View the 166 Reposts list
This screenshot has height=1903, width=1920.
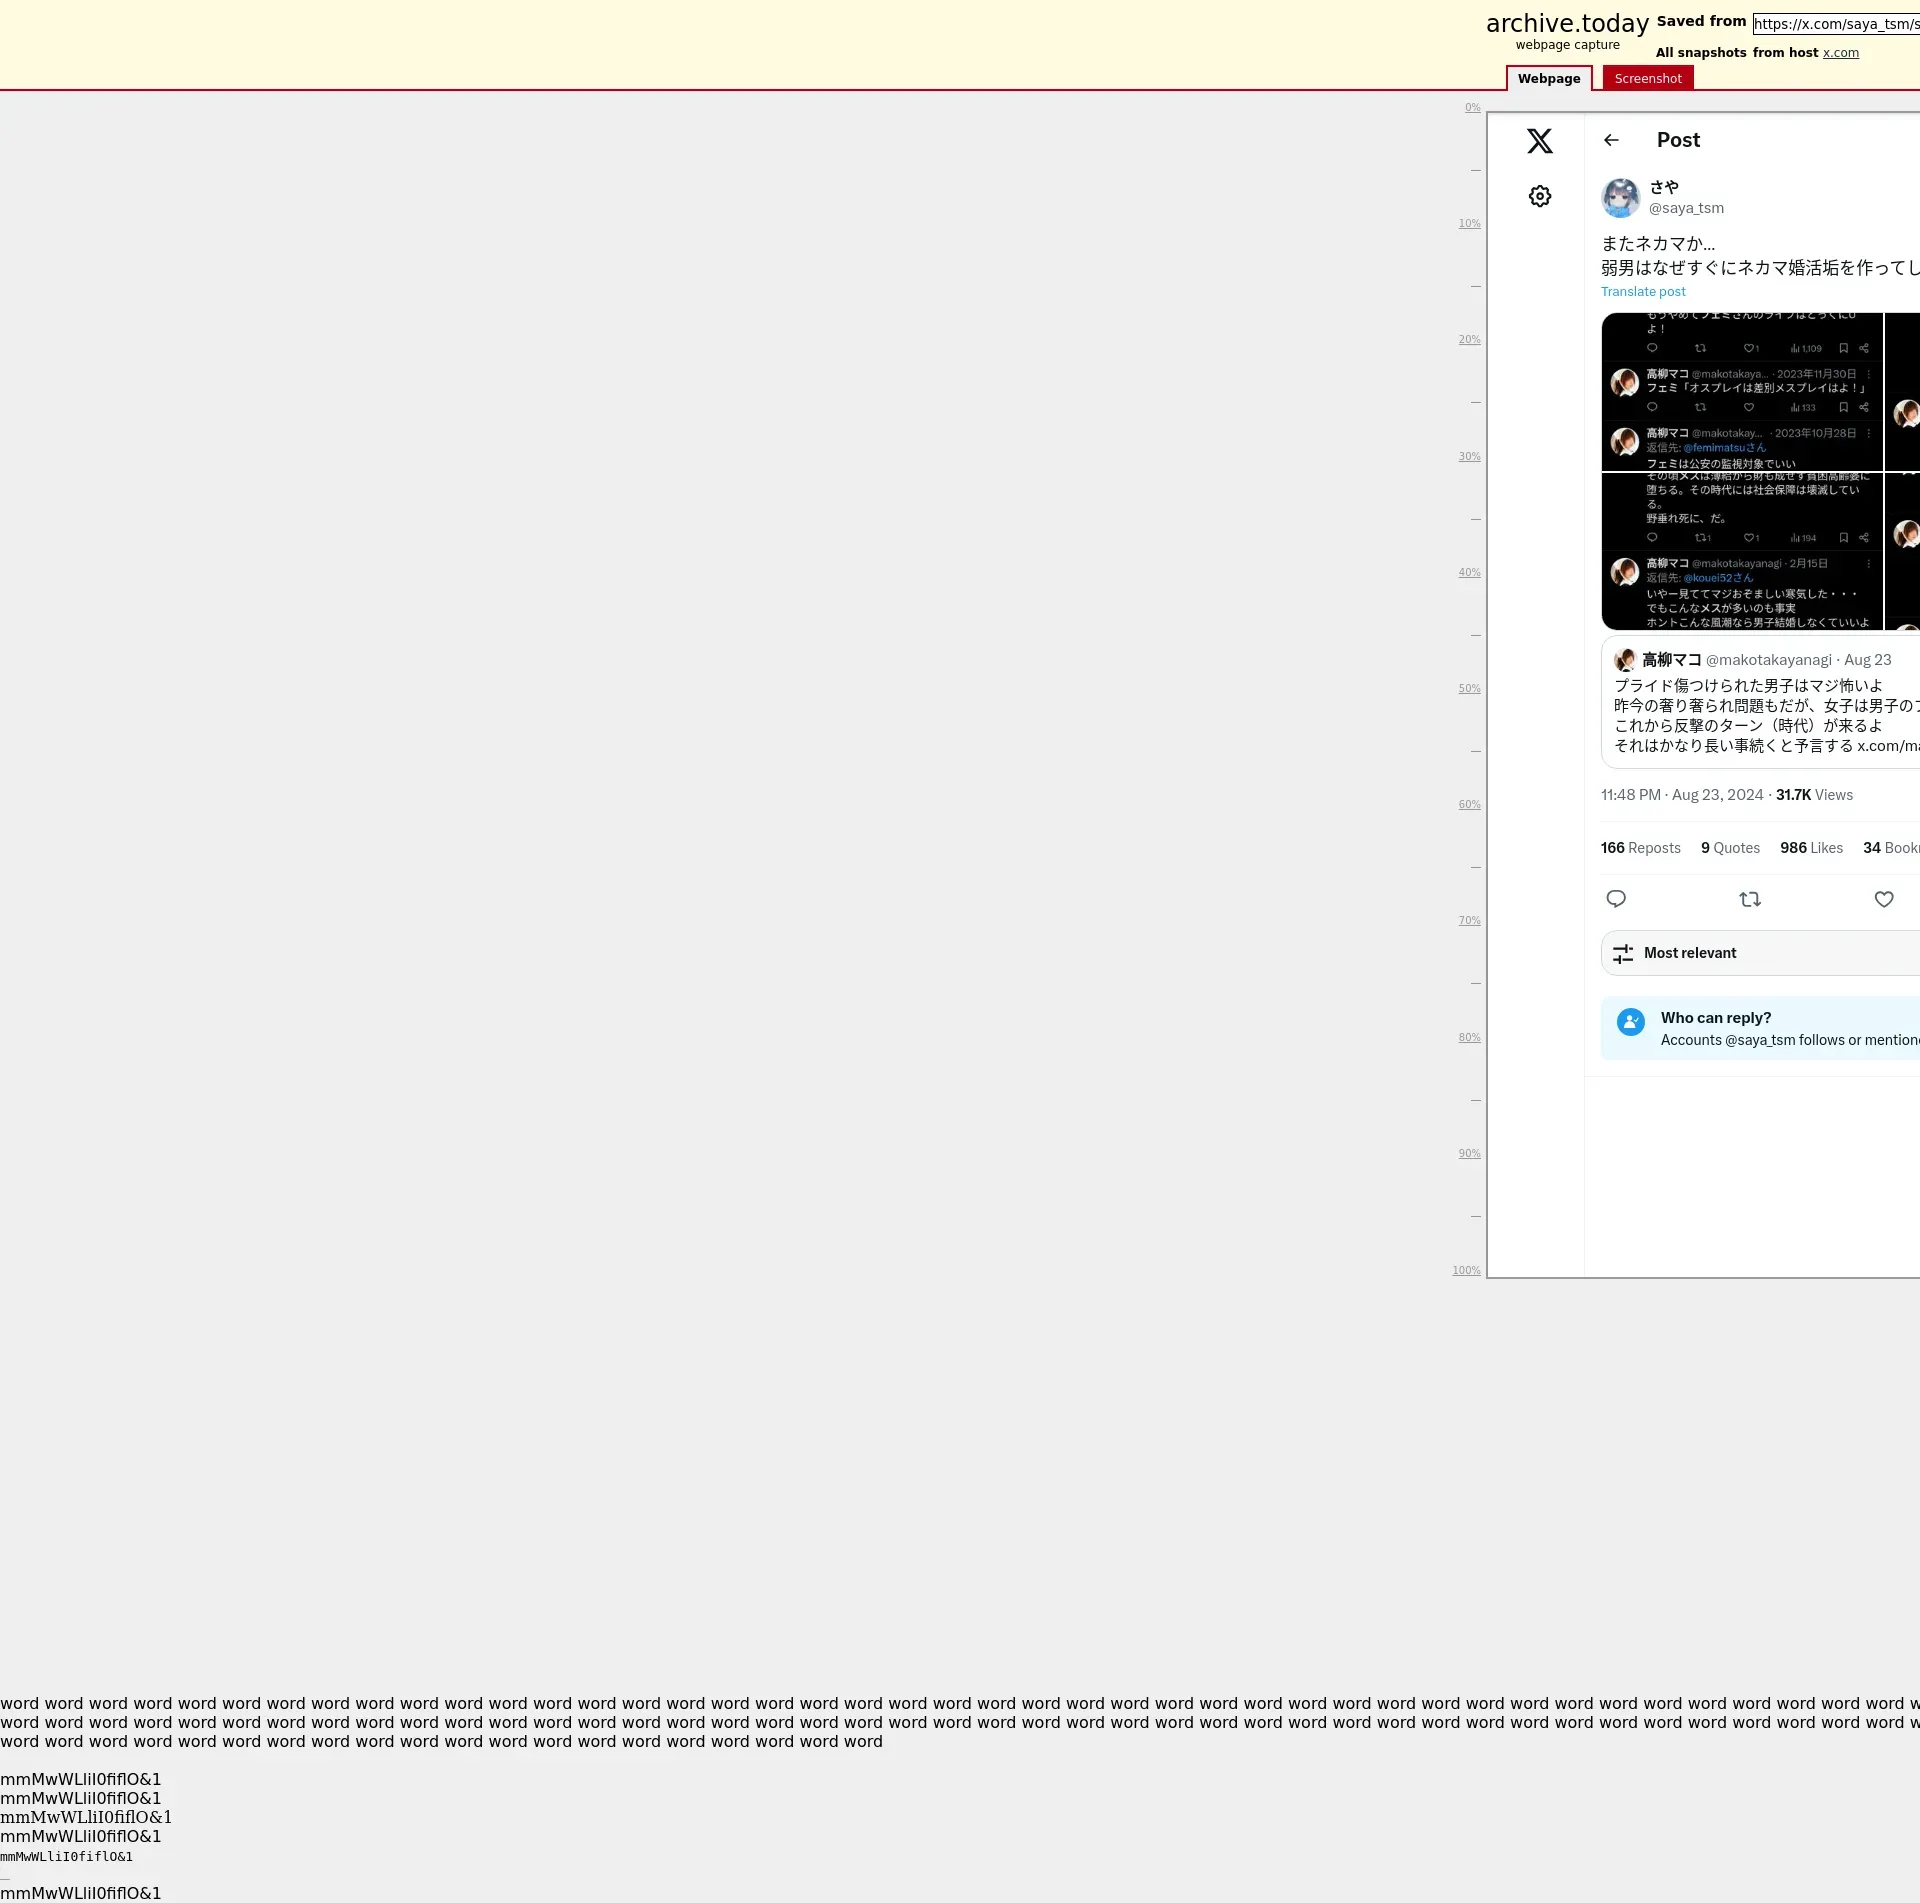(x=1640, y=848)
